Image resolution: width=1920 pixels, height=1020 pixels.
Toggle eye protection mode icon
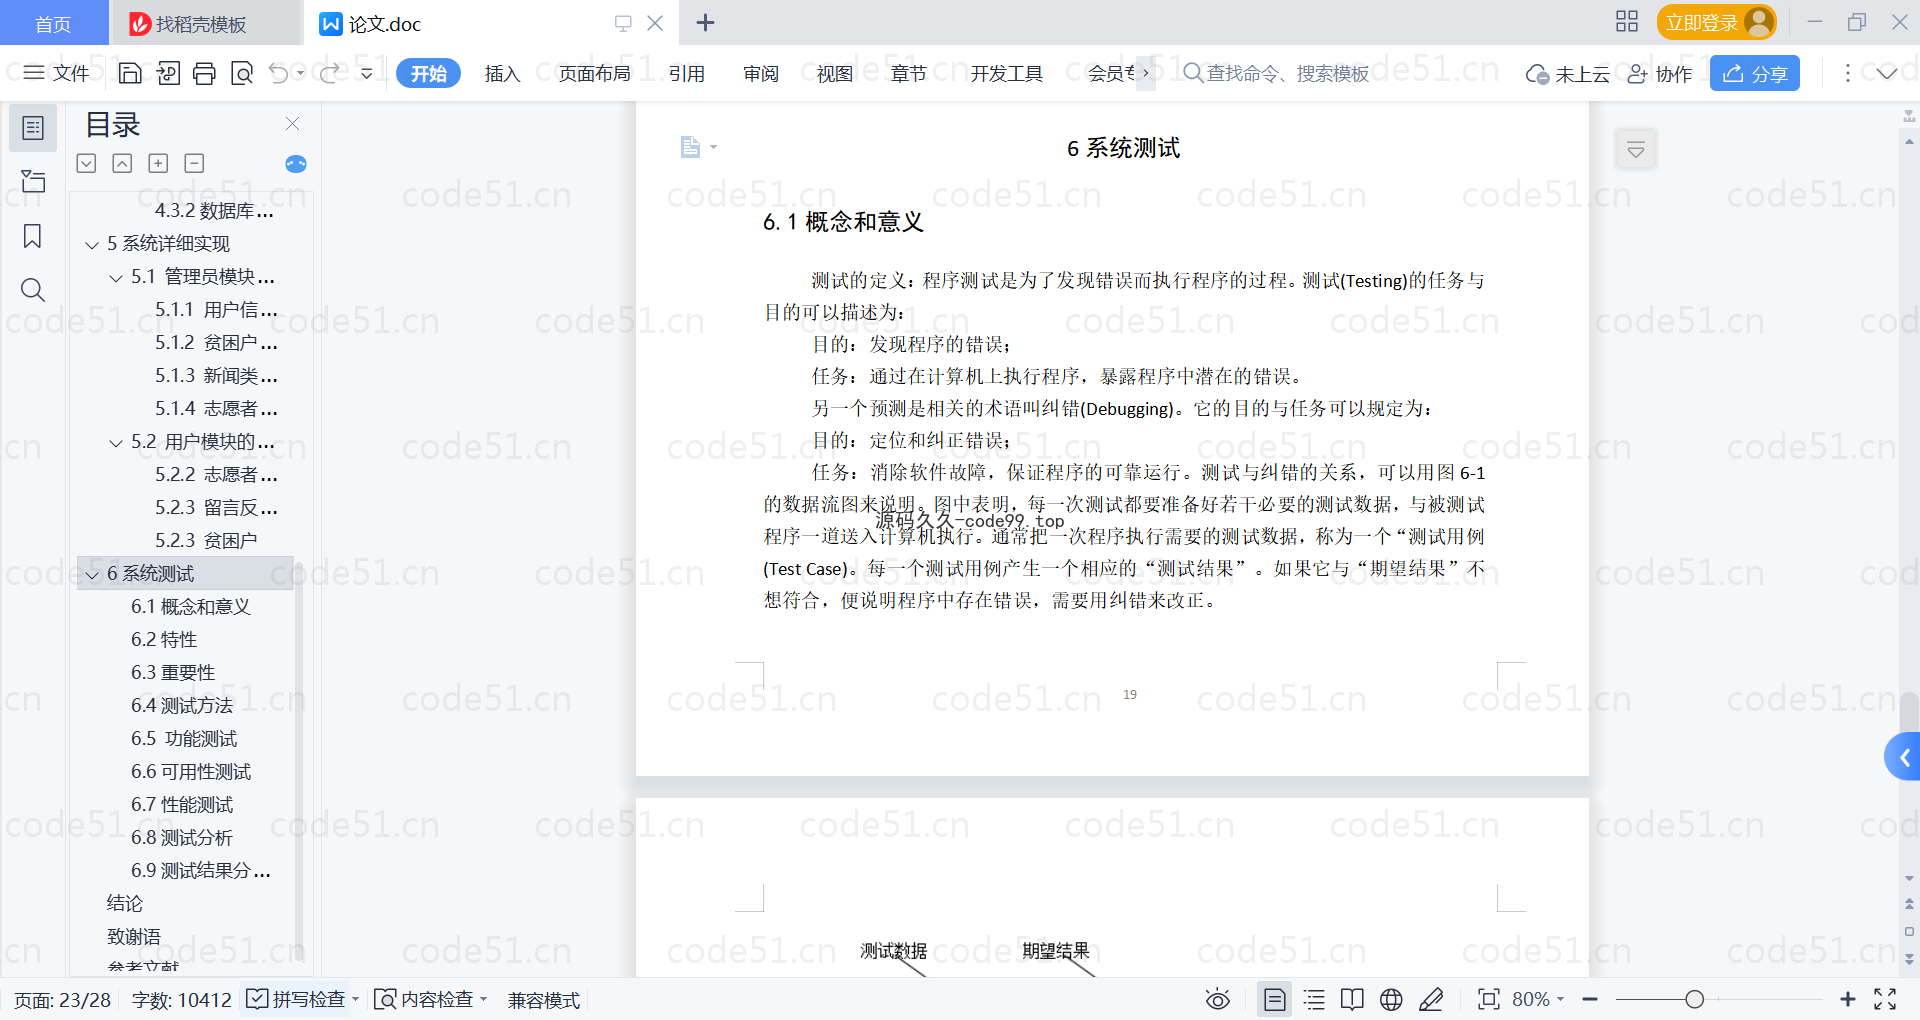coord(1217,999)
